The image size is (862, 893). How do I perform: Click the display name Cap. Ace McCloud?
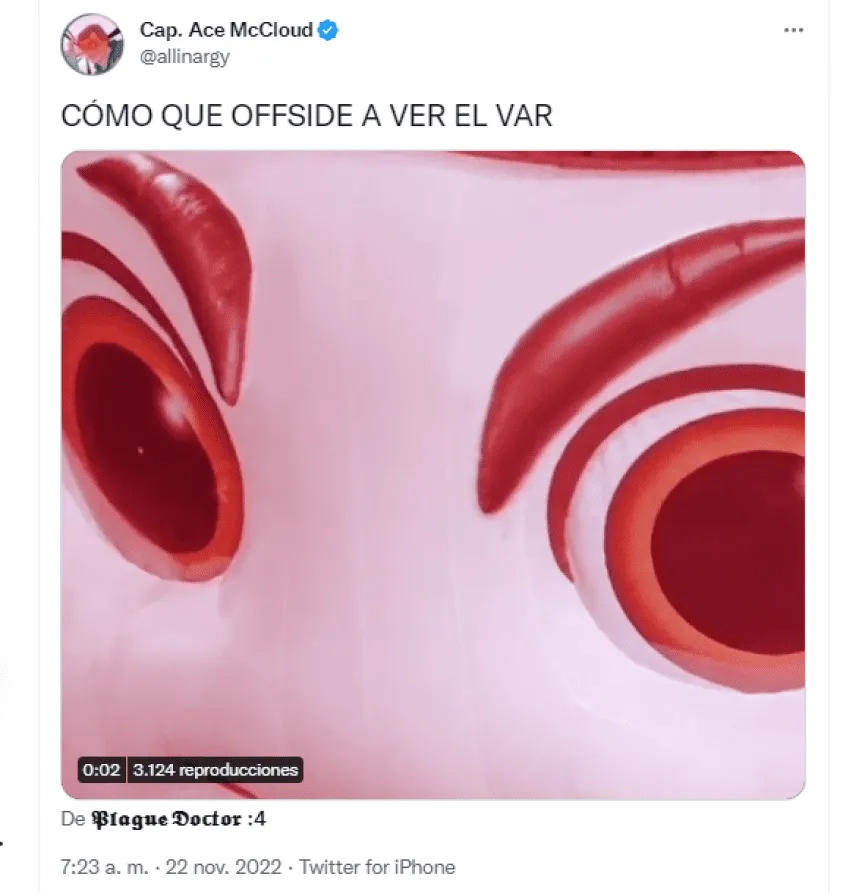click(226, 30)
